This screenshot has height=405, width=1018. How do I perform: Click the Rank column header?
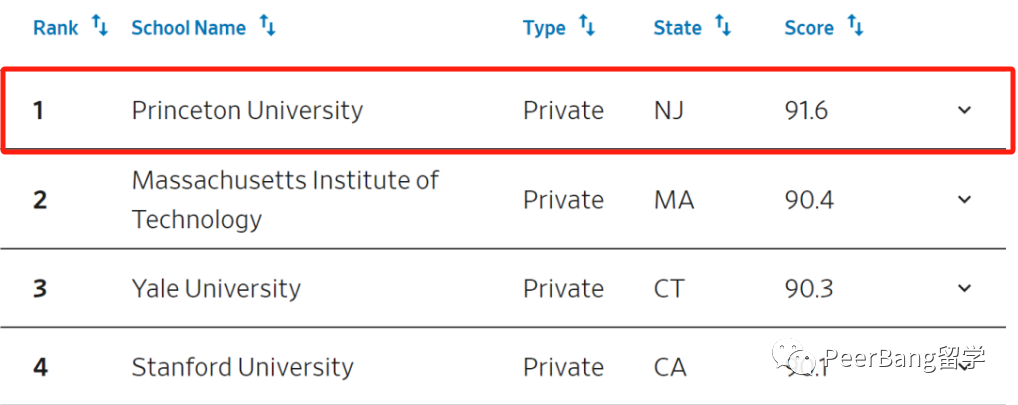[56, 28]
